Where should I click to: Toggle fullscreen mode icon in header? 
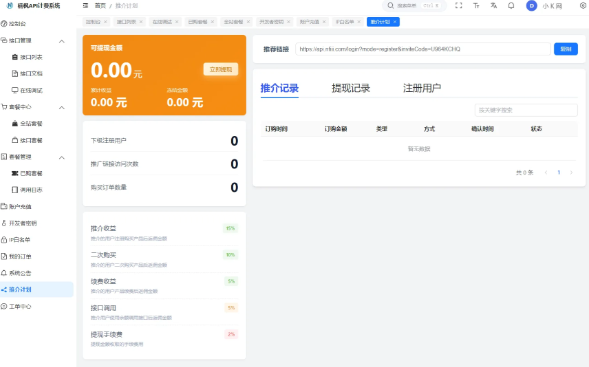click(458, 6)
